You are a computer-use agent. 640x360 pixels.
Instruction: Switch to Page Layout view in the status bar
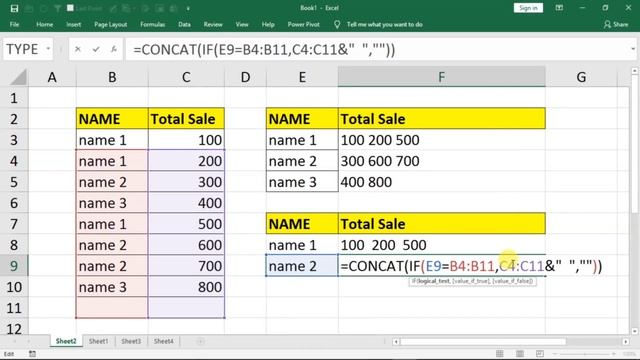pyautogui.click(x=520, y=353)
